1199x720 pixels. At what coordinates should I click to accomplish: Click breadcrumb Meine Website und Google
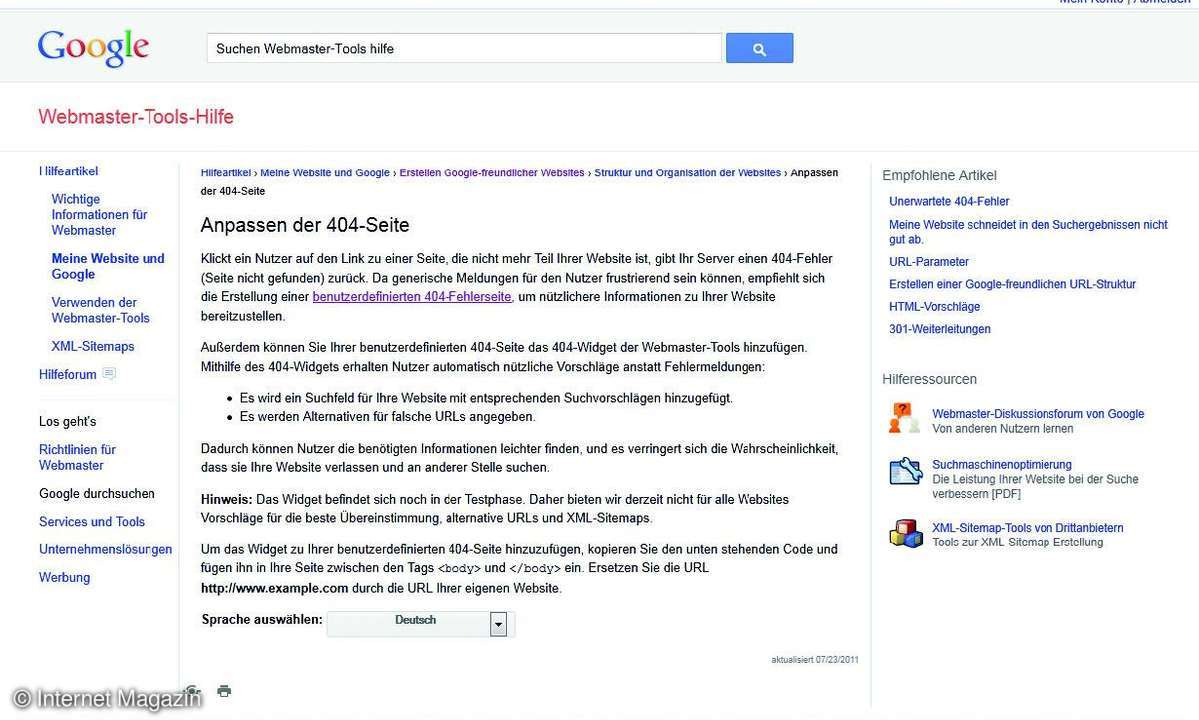325,173
